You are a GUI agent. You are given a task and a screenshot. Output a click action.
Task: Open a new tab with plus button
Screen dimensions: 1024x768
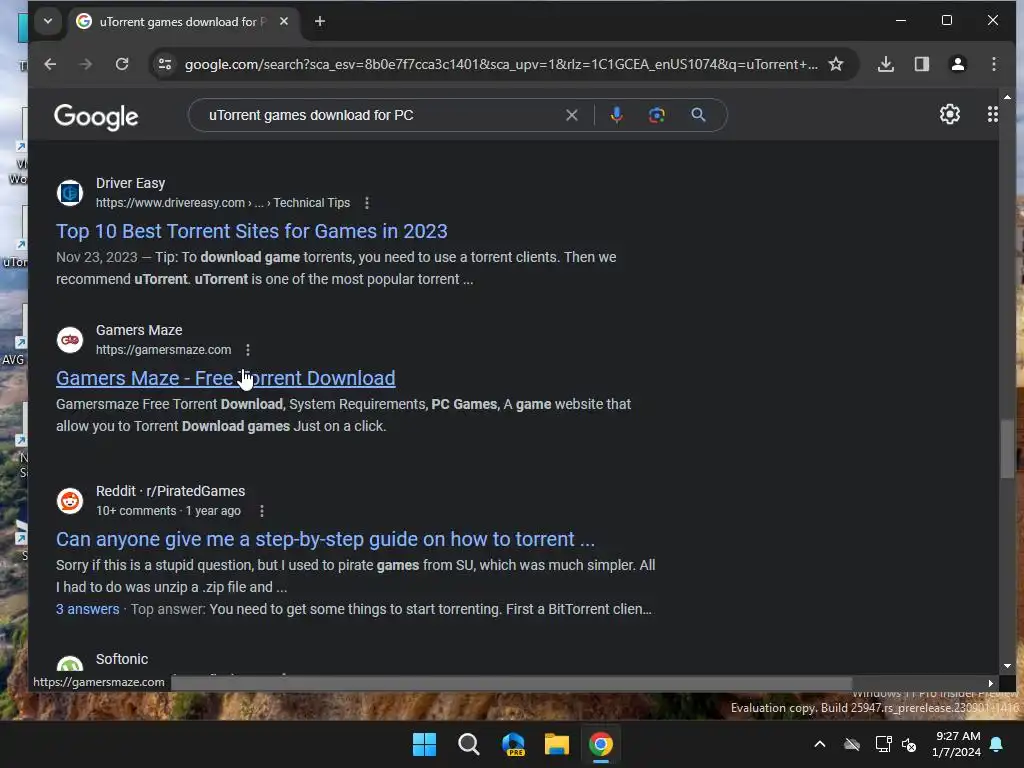320,21
